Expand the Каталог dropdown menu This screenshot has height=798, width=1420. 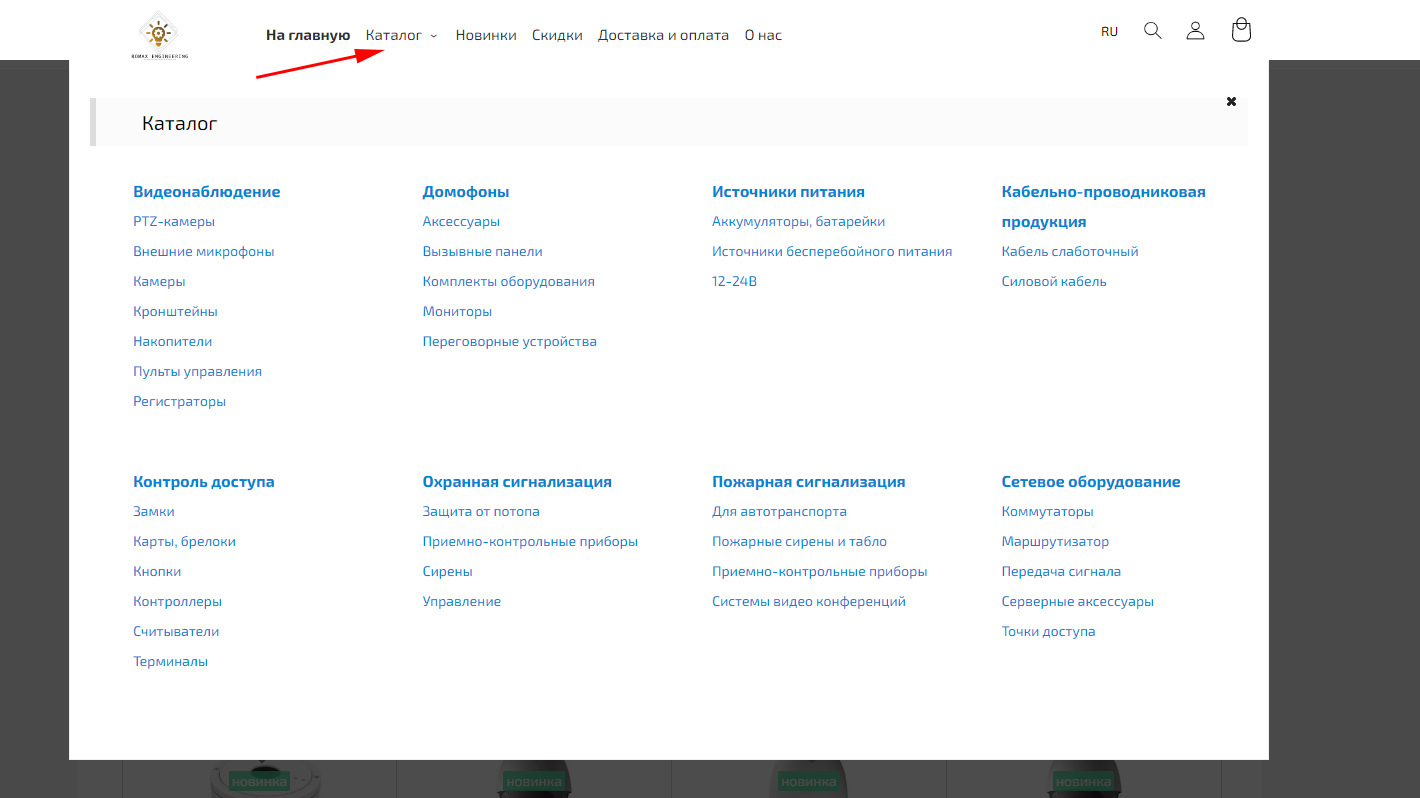click(401, 35)
